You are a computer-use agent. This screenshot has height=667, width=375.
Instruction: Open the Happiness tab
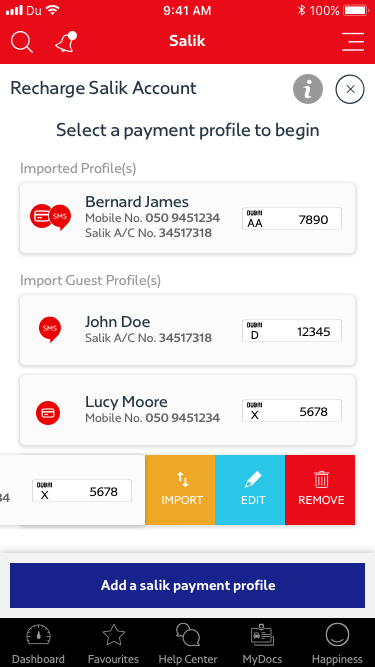(x=337, y=644)
